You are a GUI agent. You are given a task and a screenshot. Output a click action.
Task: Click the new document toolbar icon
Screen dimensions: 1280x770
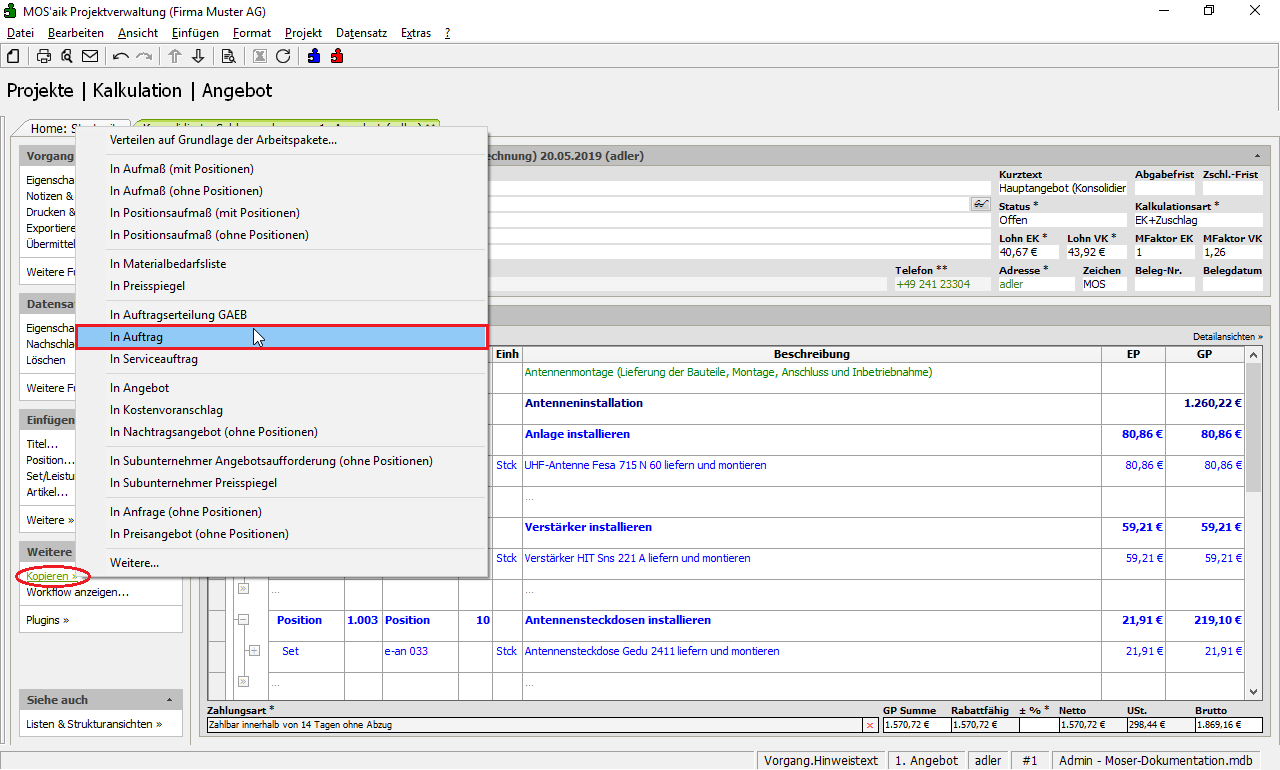click(x=13, y=56)
